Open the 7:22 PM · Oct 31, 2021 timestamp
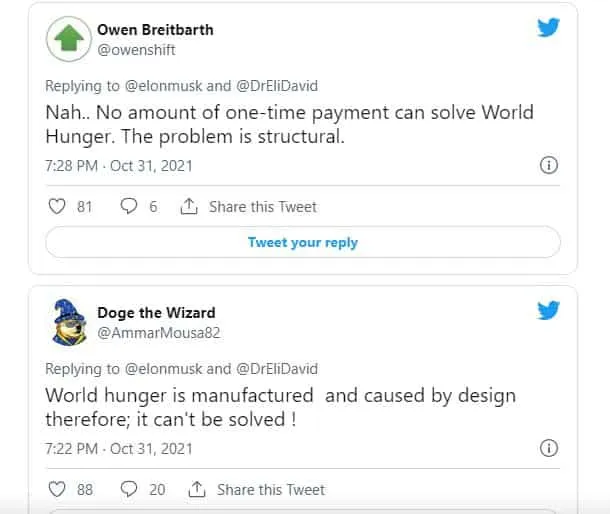The image size is (610, 514). click(x=119, y=449)
